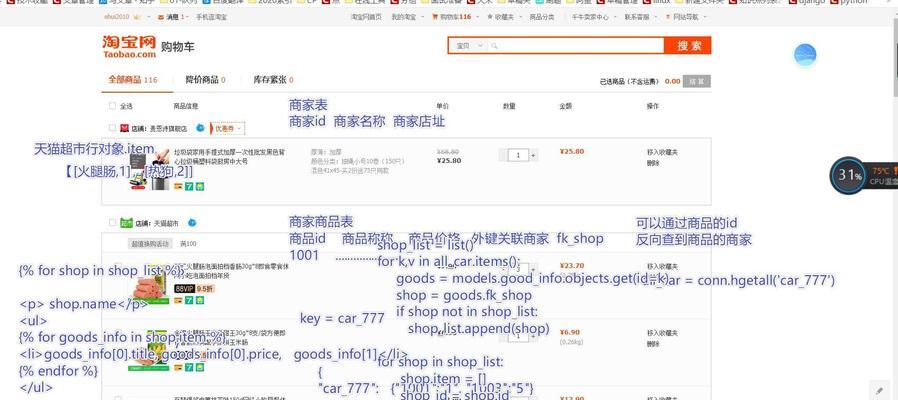Click the star icon beside 收藏夹
Image resolution: width=898 pixels, height=400 pixels.
(x=490, y=17)
